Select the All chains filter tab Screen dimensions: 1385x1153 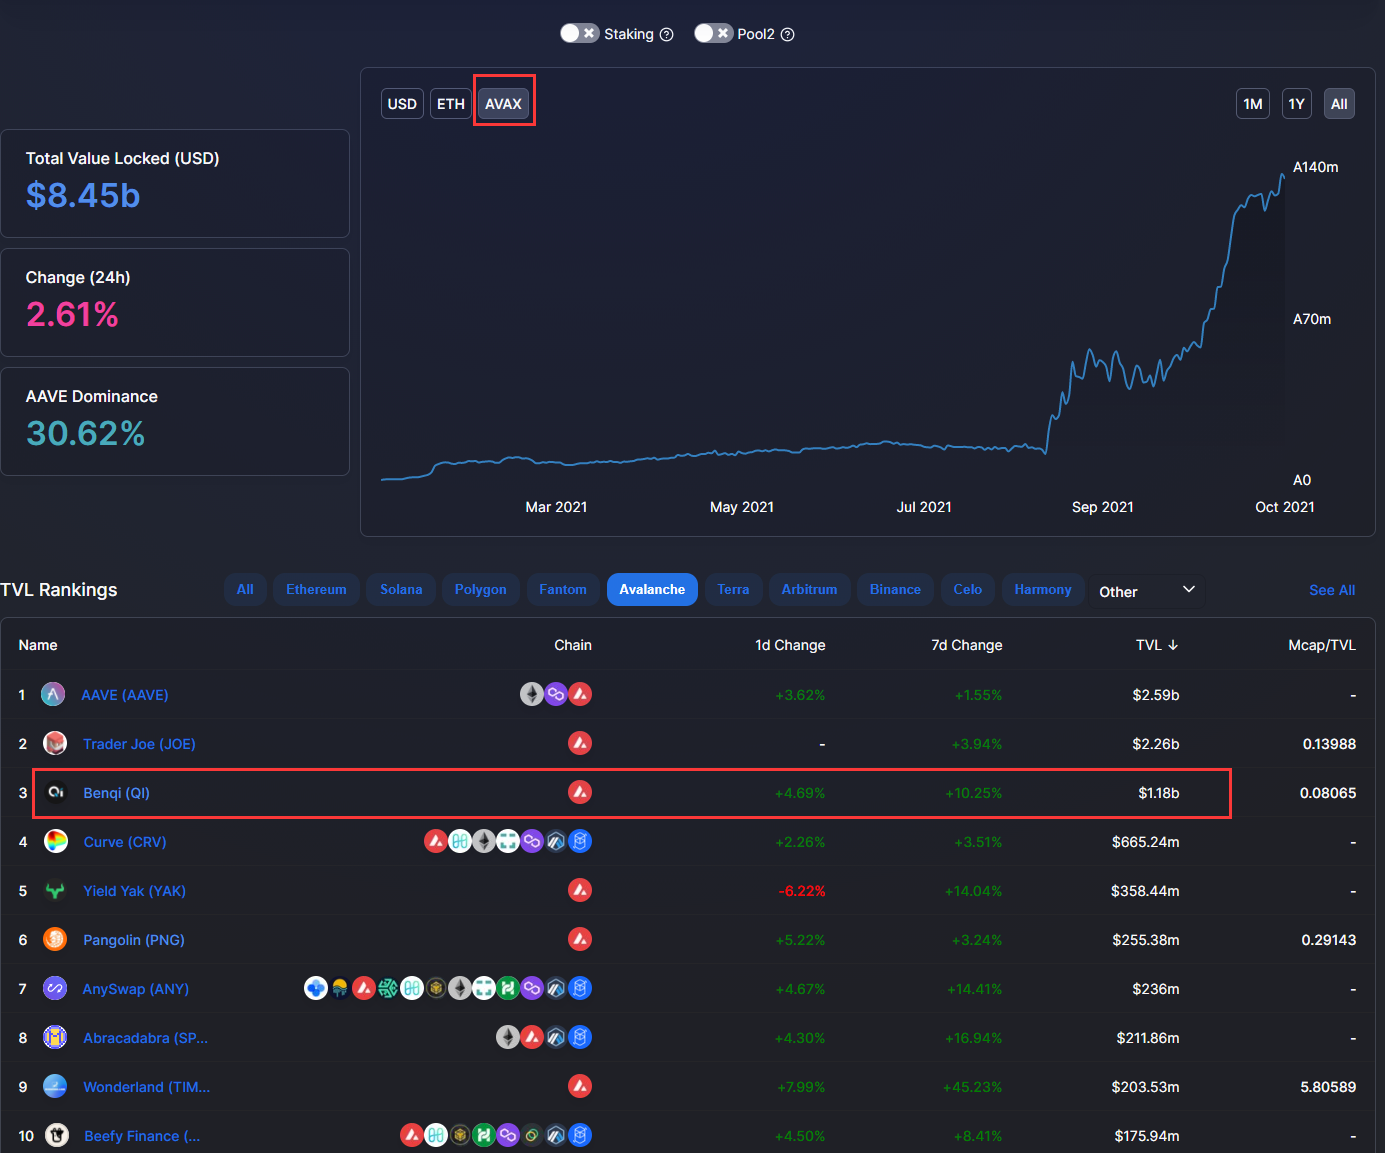[x=245, y=590]
